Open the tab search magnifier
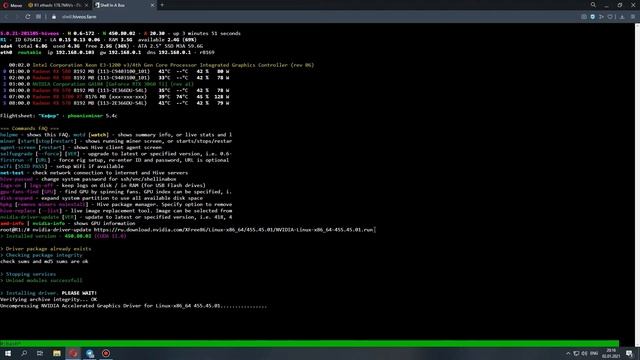640x360 pixels. 593,5
